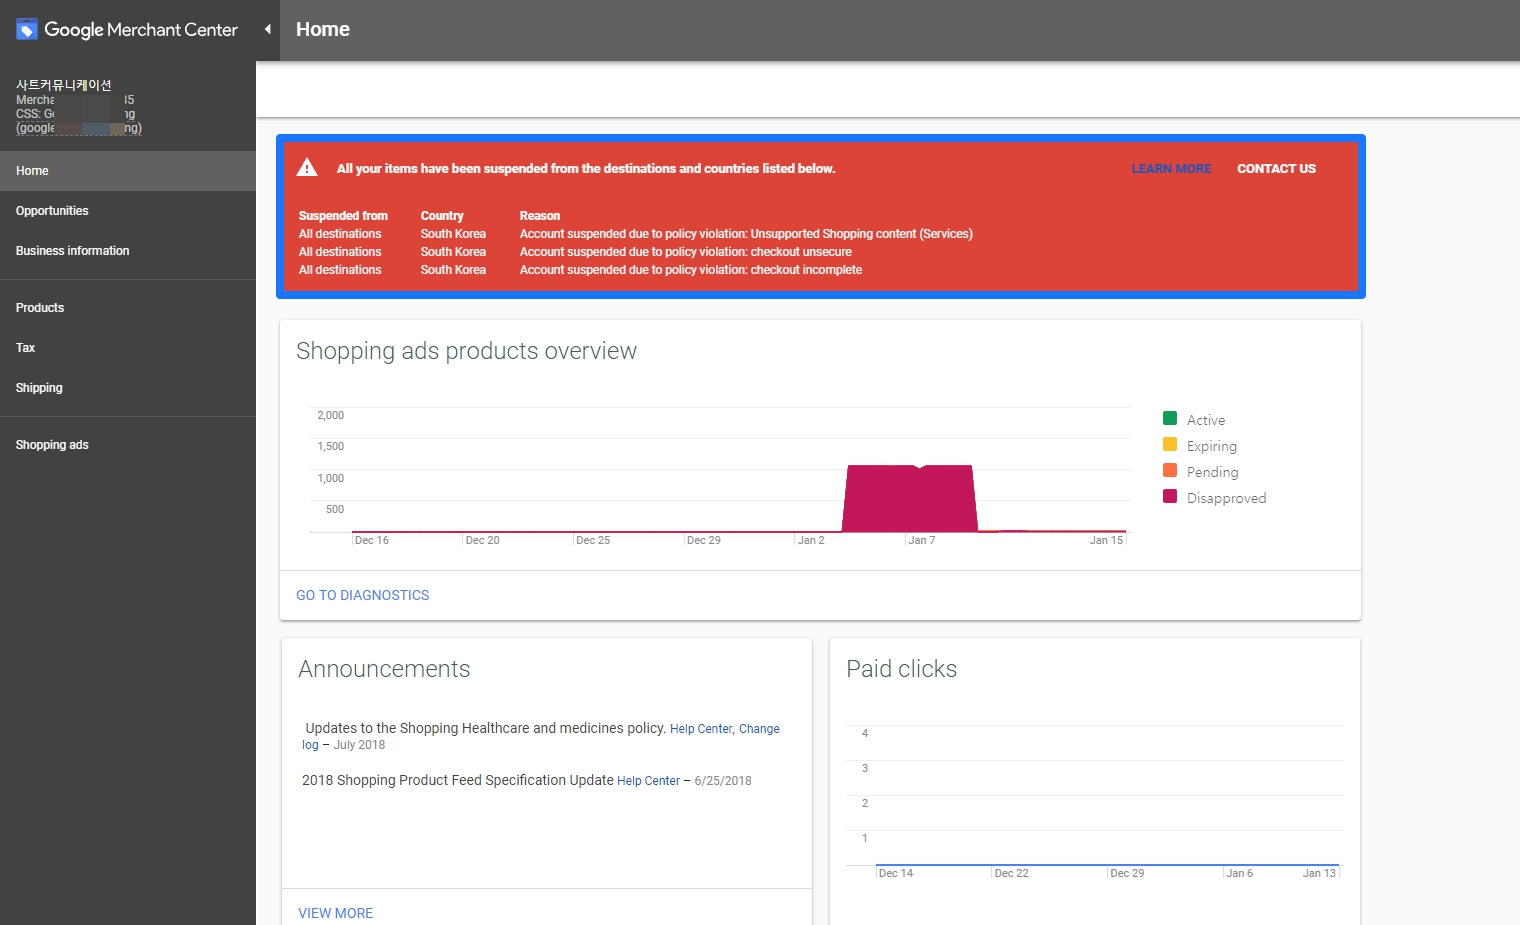Open Home in the sidebar
Image resolution: width=1520 pixels, height=925 pixels.
(128, 171)
